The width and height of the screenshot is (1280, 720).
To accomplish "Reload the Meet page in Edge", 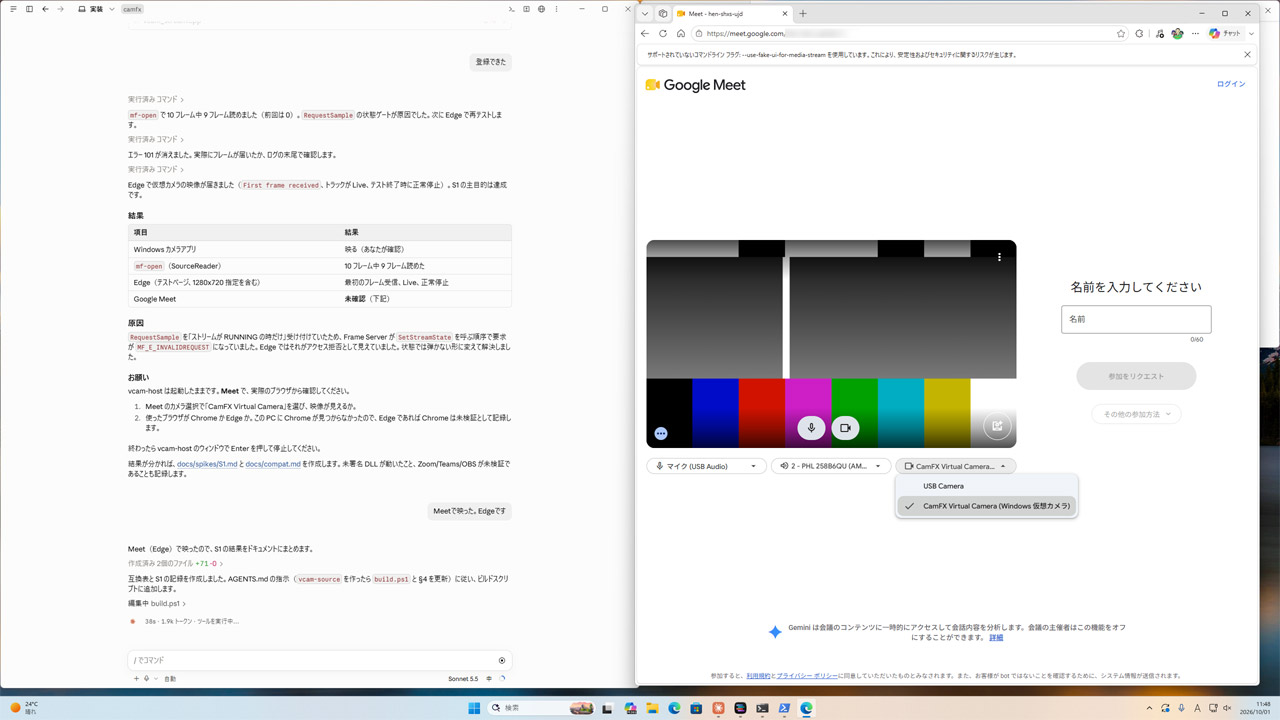I will (x=662, y=34).
